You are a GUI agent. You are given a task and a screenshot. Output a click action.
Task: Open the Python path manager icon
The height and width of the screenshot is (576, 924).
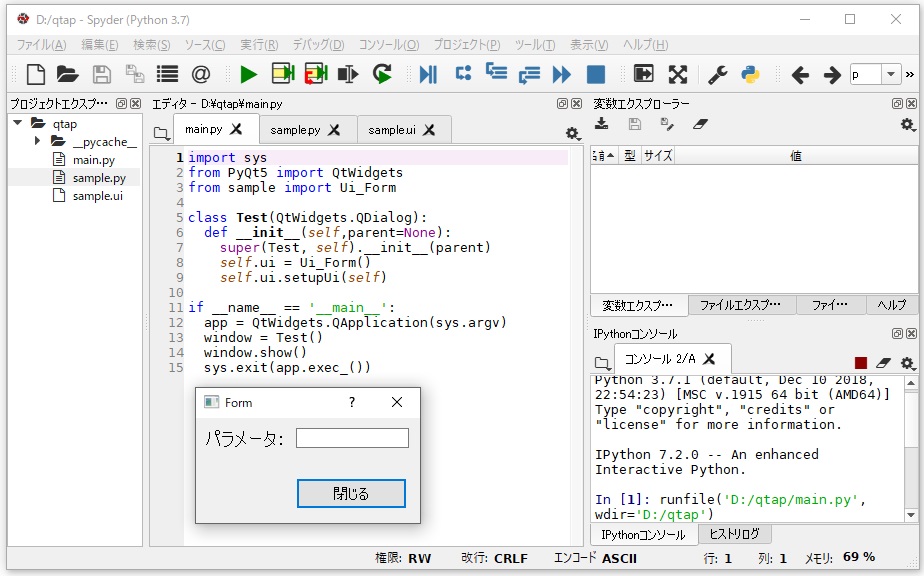pyautogui.click(x=750, y=74)
